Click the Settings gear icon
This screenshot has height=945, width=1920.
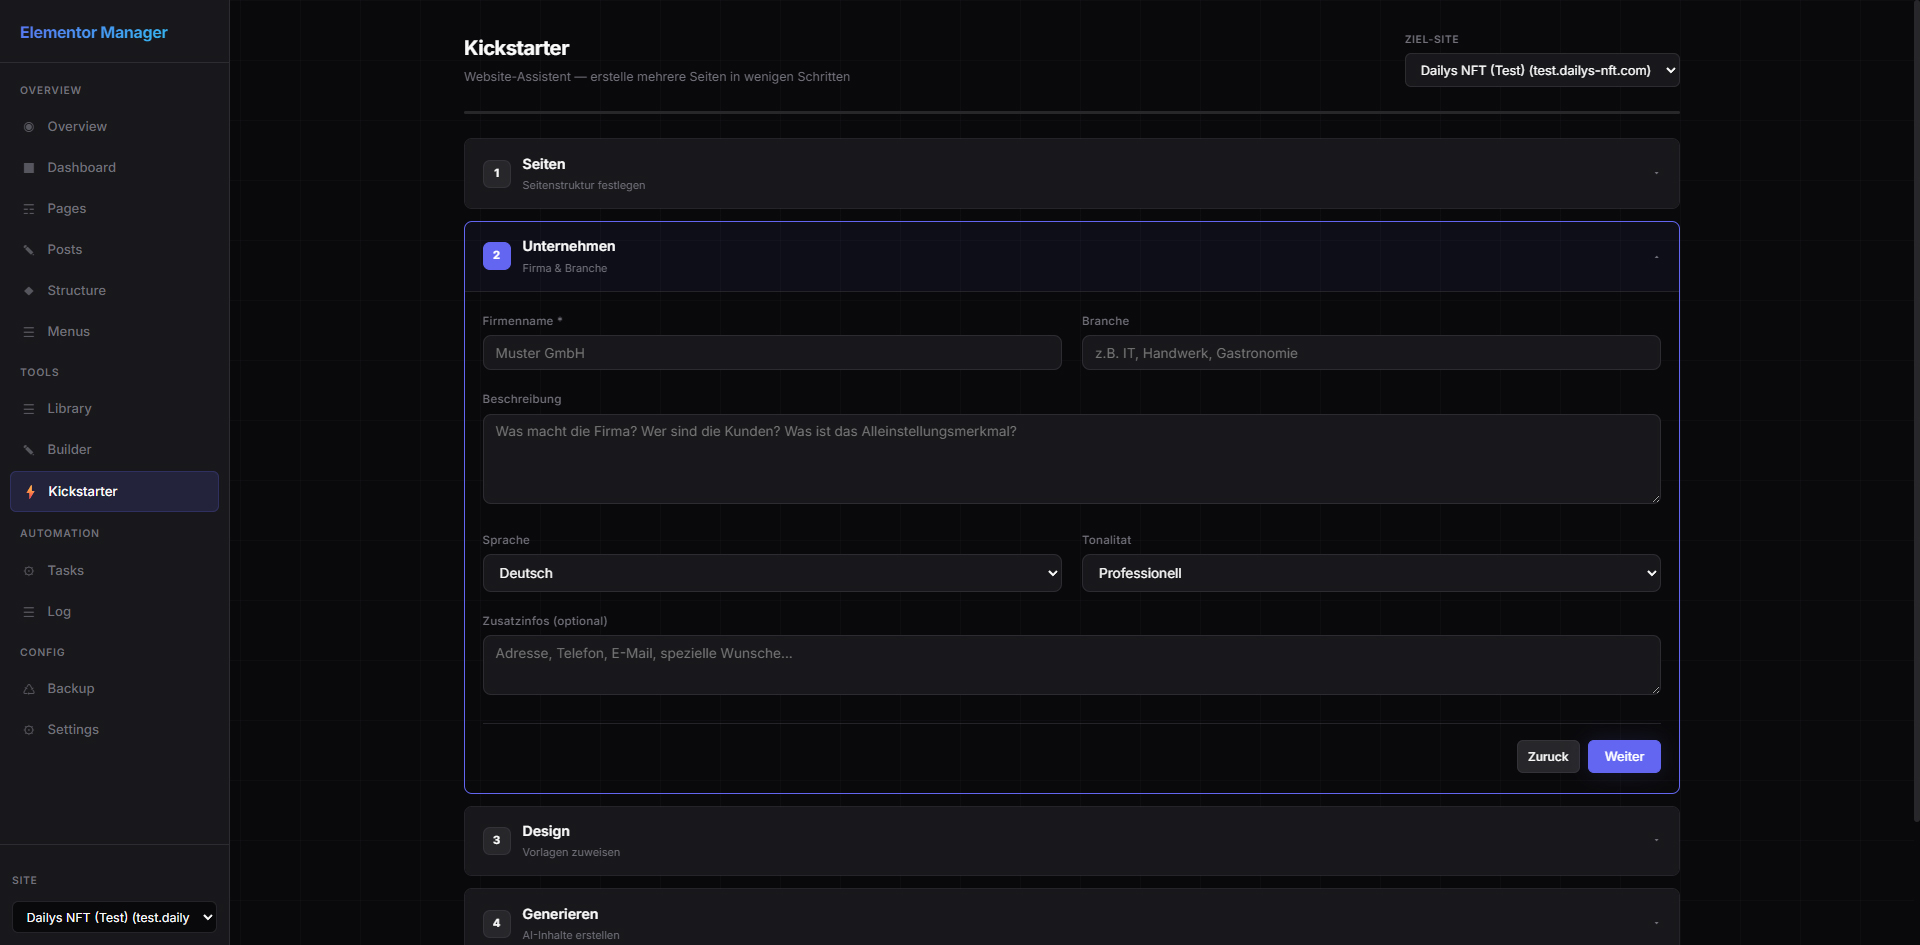[29, 730]
